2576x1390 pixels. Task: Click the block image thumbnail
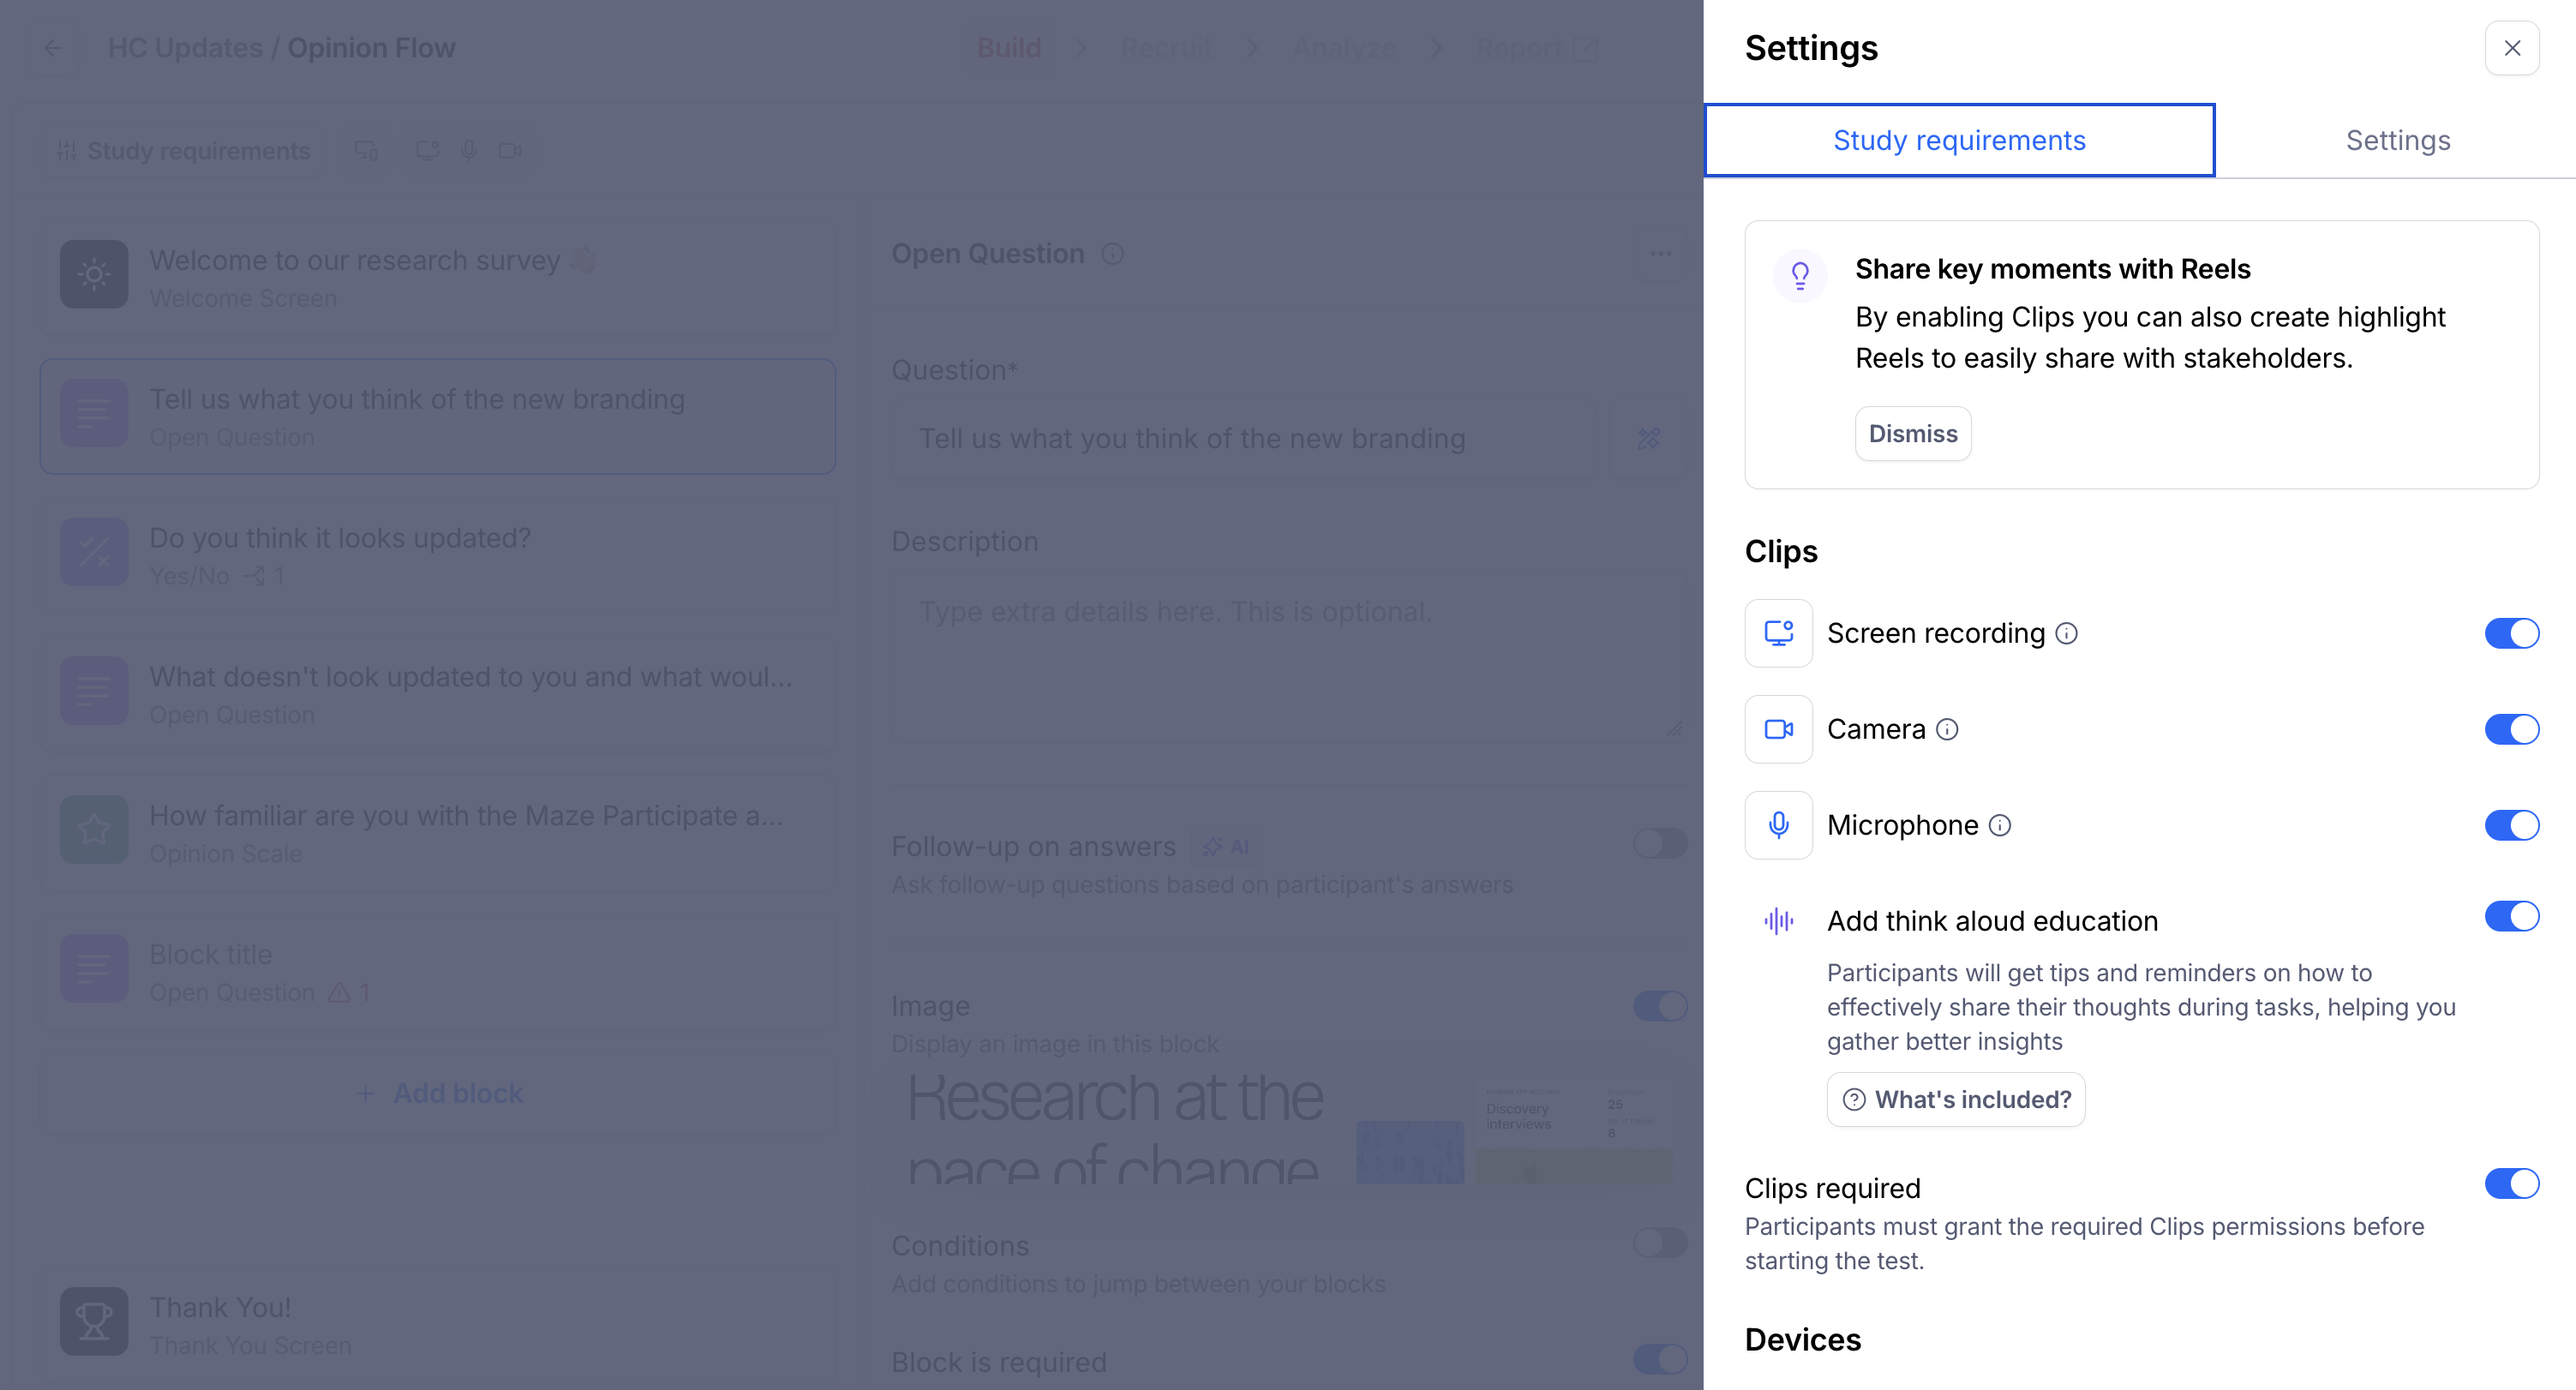1288,1127
